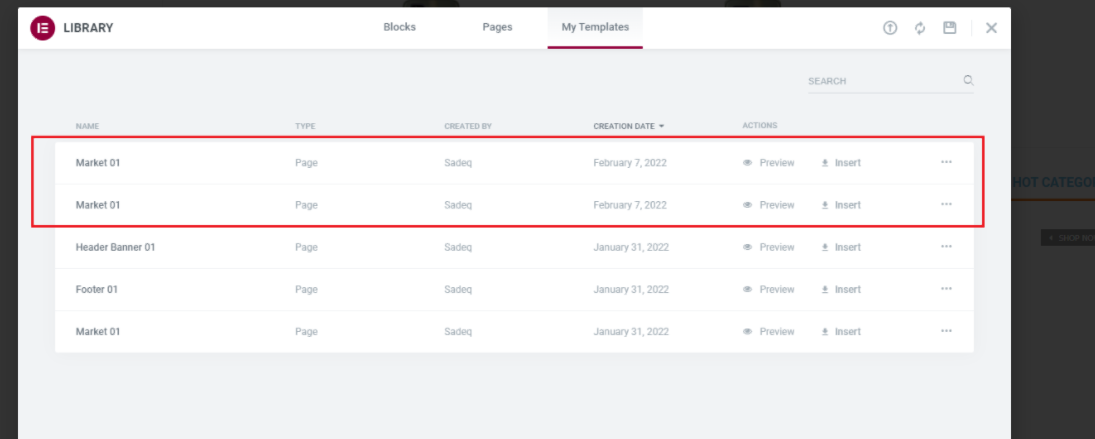Click insert arrow icon for Footer 01
The width and height of the screenshot is (1095, 439).
tap(825, 289)
